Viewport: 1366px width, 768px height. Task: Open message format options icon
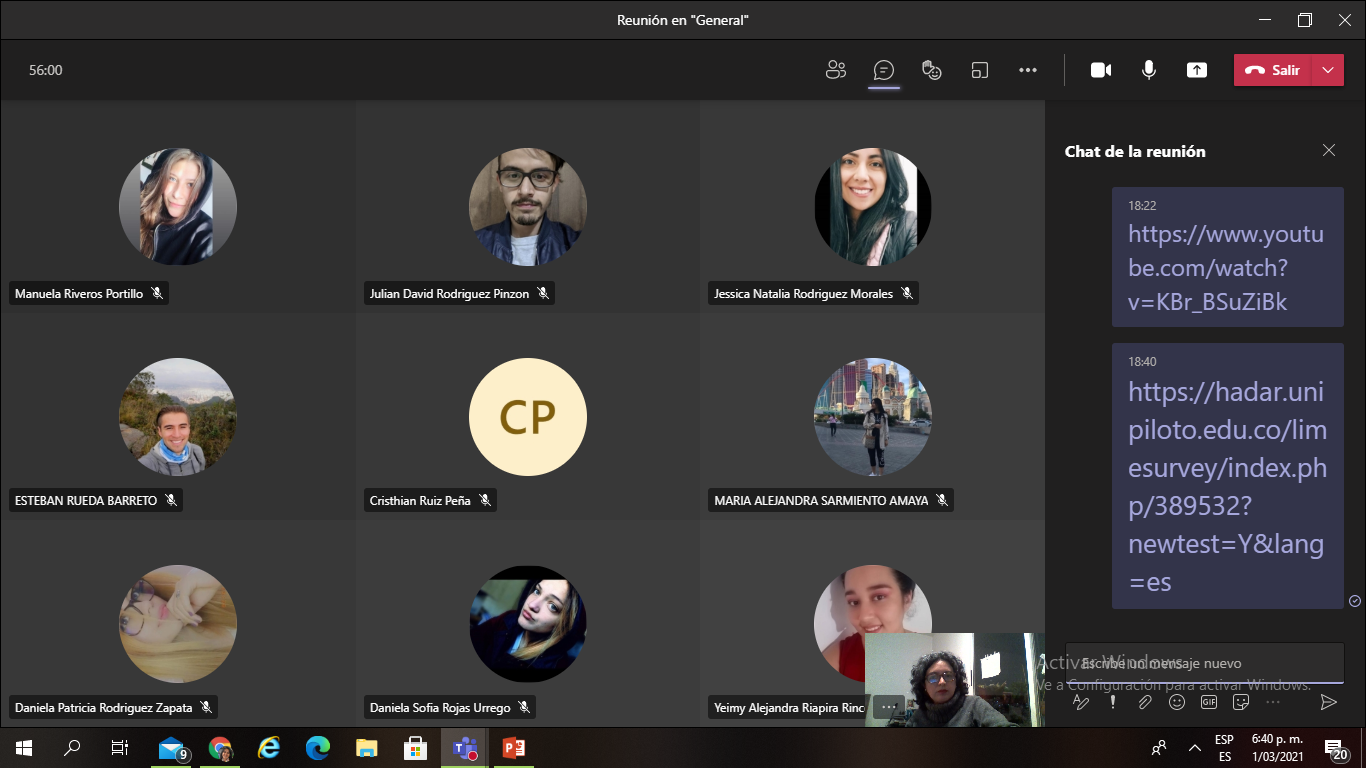coord(1080,702)
